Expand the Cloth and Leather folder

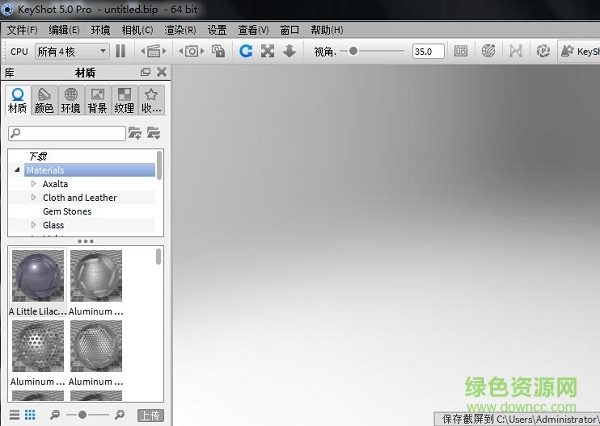click(x=33, y=197)
